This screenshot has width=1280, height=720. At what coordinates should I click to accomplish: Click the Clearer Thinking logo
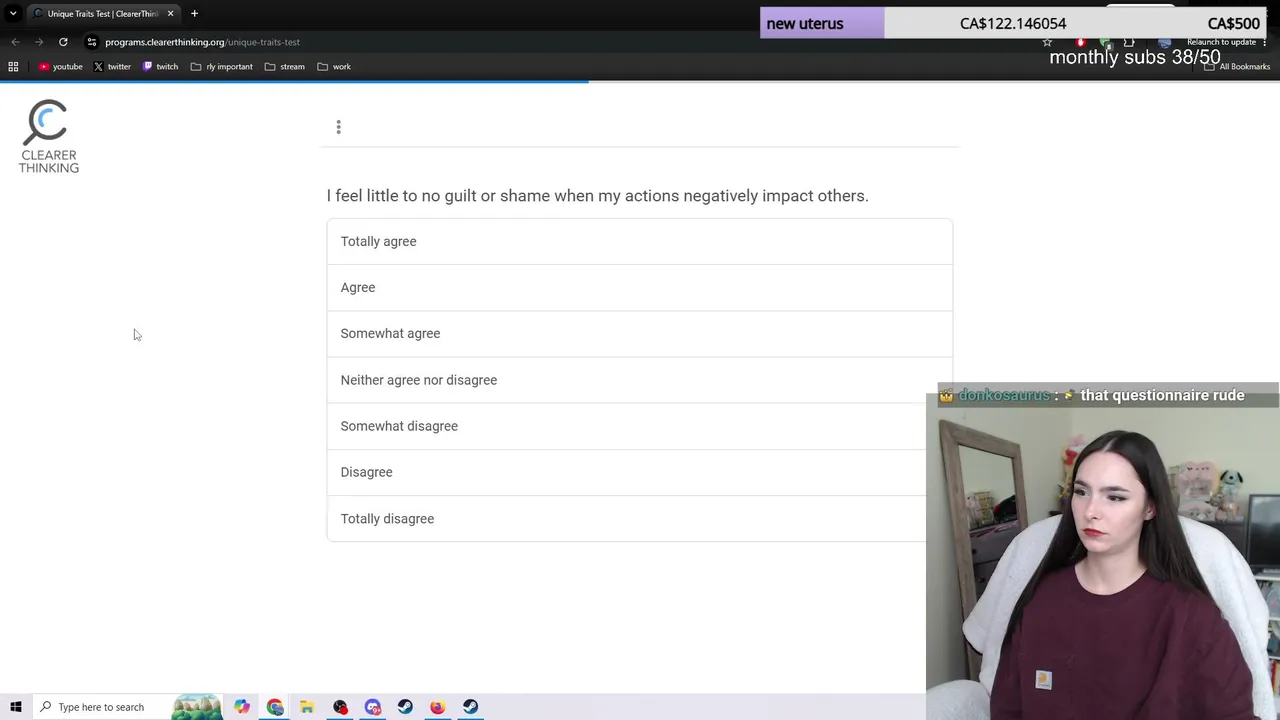(48, 136)
